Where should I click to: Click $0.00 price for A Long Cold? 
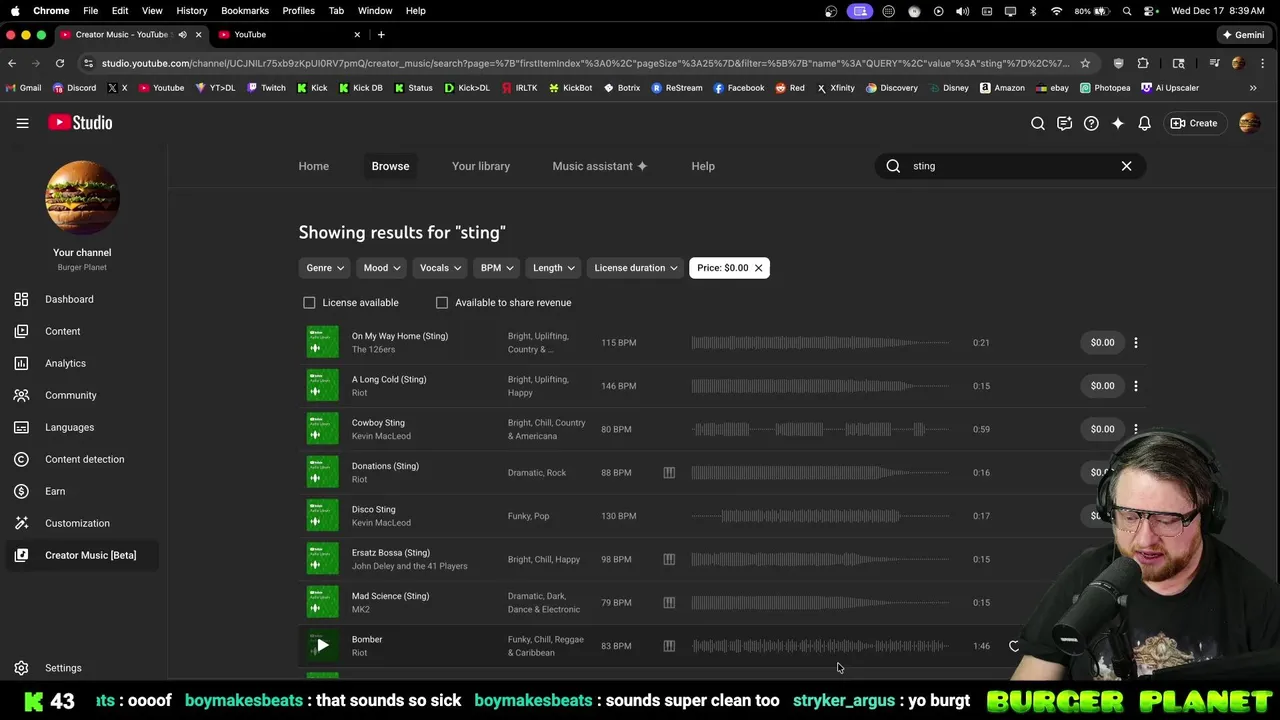click(1102, 386)
